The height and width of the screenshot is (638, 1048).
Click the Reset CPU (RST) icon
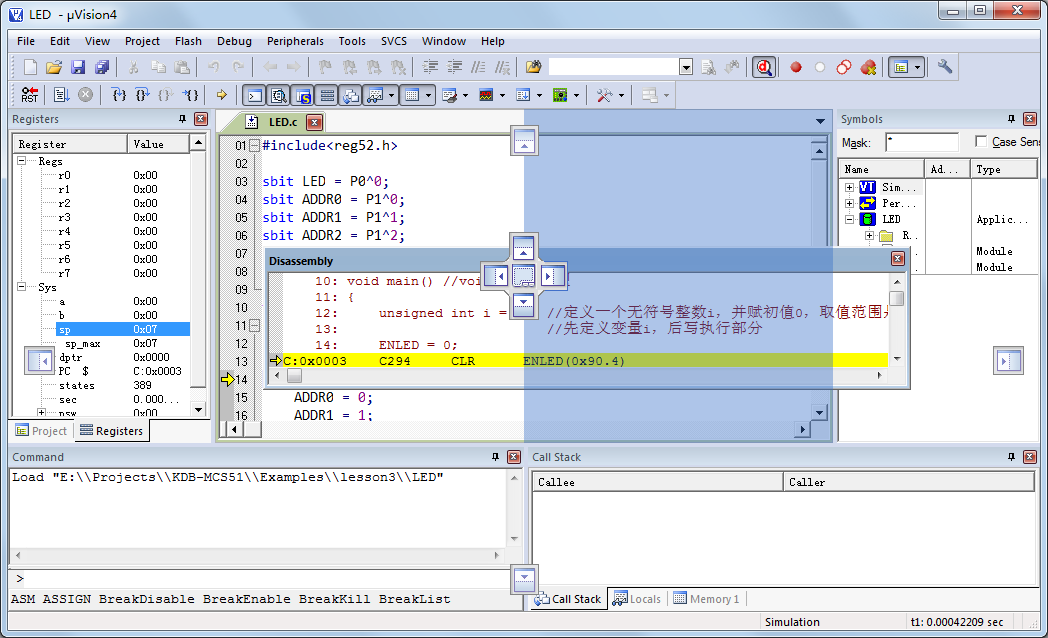[x=30, y=95]
